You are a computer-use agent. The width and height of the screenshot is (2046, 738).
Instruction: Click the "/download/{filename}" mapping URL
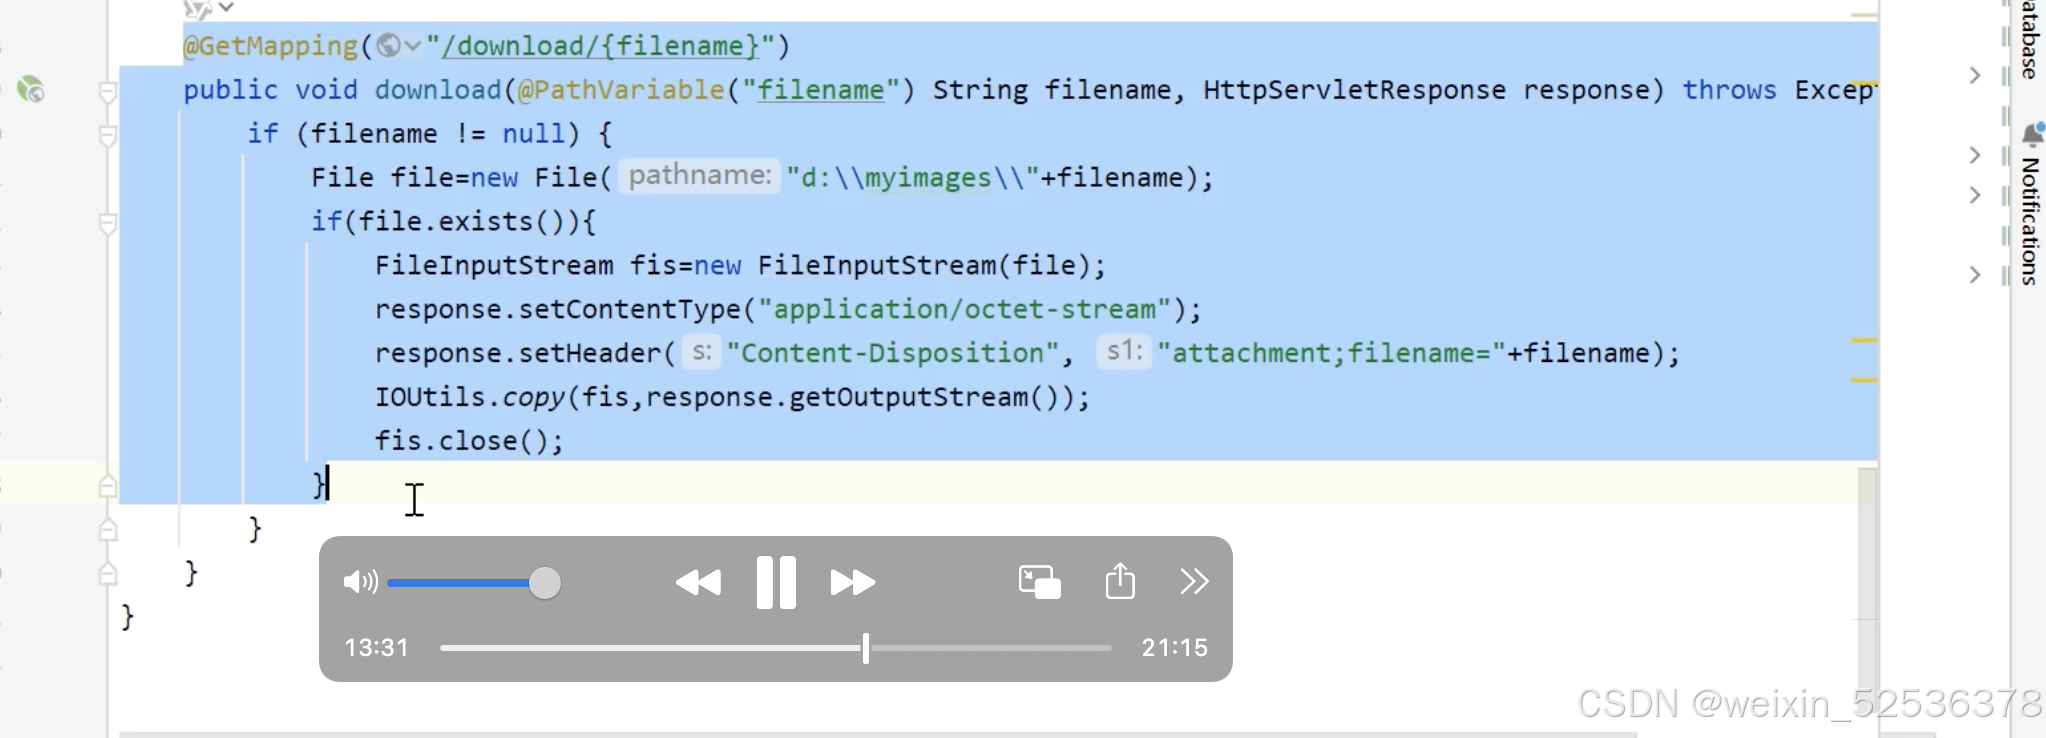pyautogui.click(x=600, y=46)
